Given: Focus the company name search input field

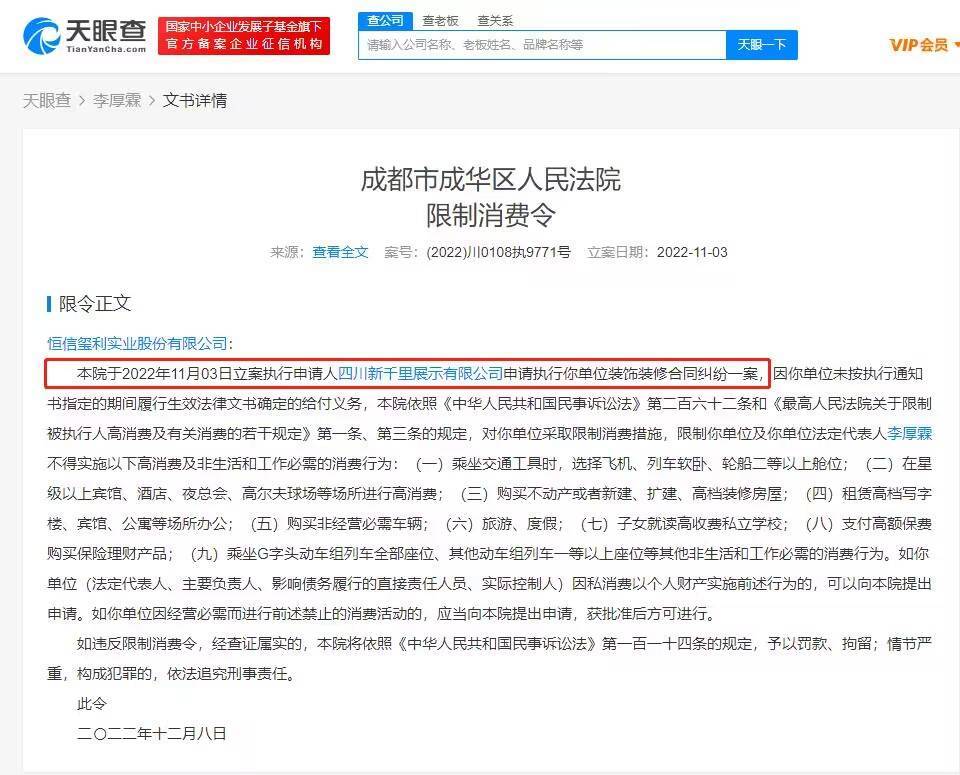Looking at the screenshot, I should point(542,45).
